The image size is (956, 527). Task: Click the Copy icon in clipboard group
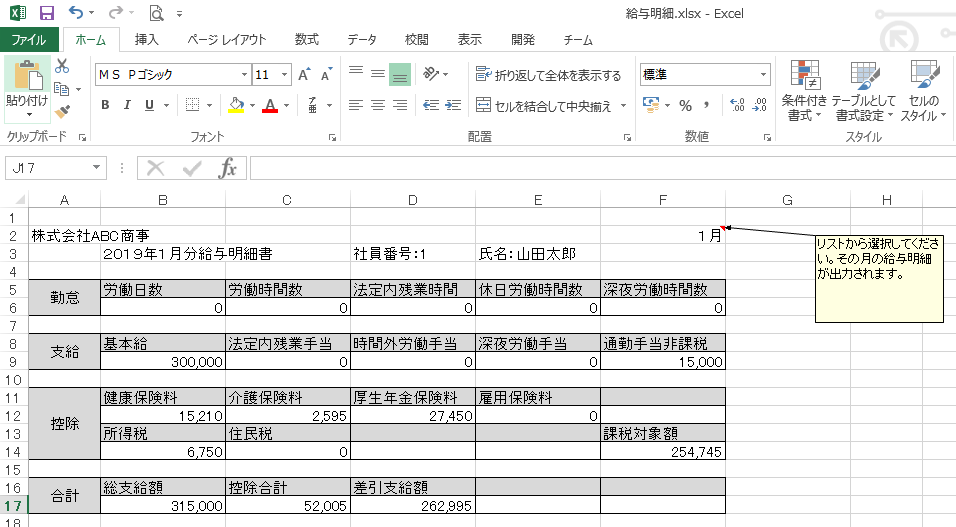[62, 89]
